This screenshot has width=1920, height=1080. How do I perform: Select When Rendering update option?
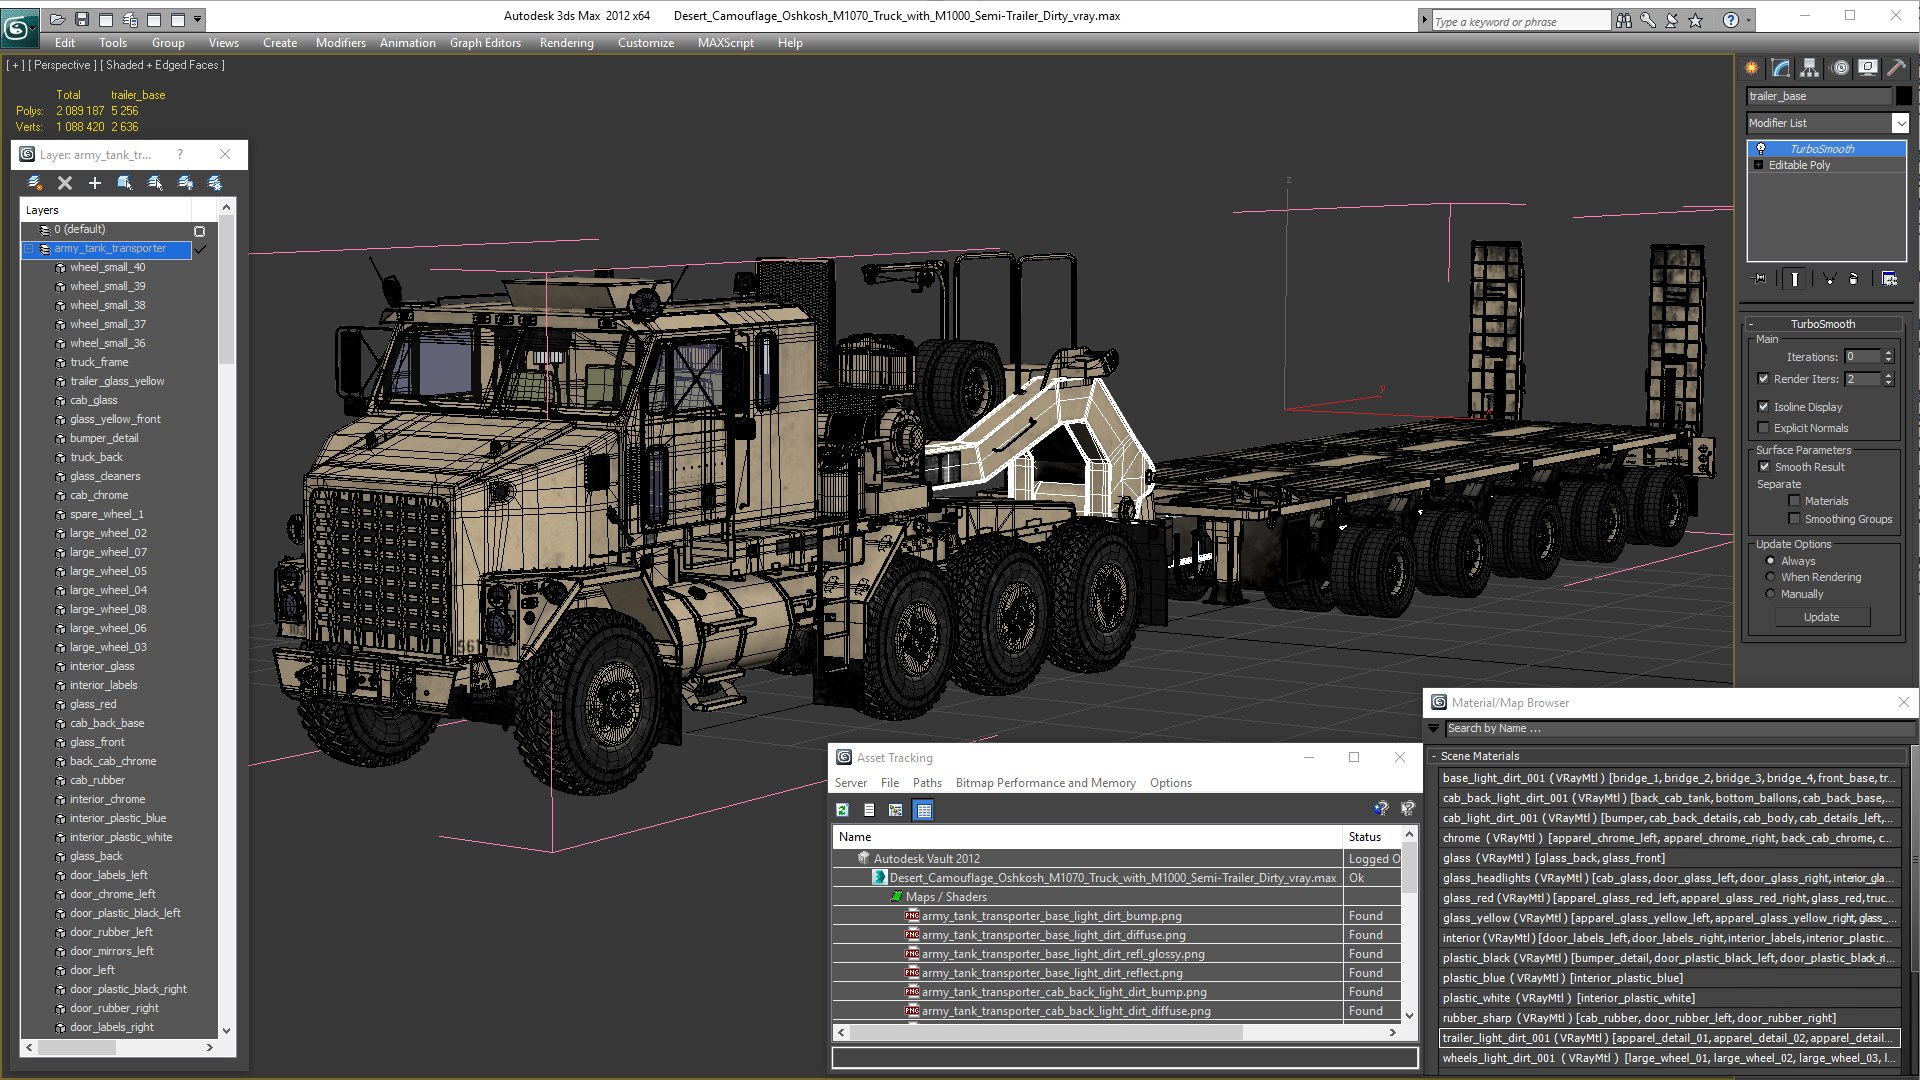coord(1770,577)
